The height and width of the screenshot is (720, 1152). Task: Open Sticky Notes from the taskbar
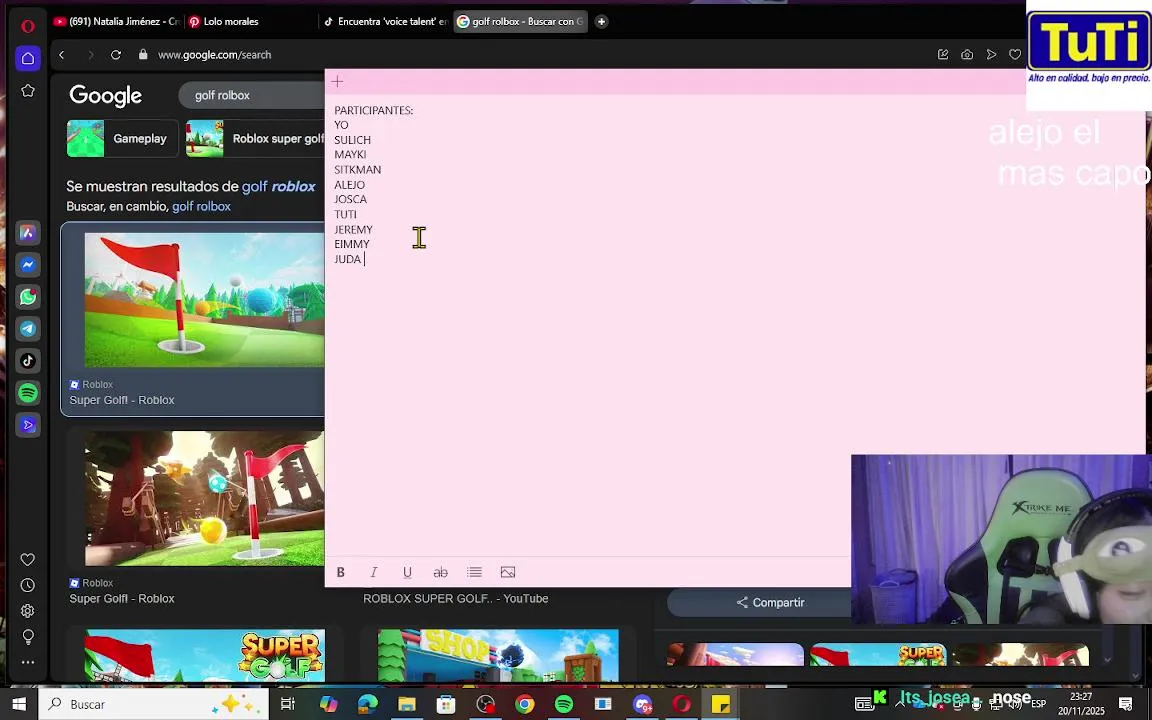[721, 705]
